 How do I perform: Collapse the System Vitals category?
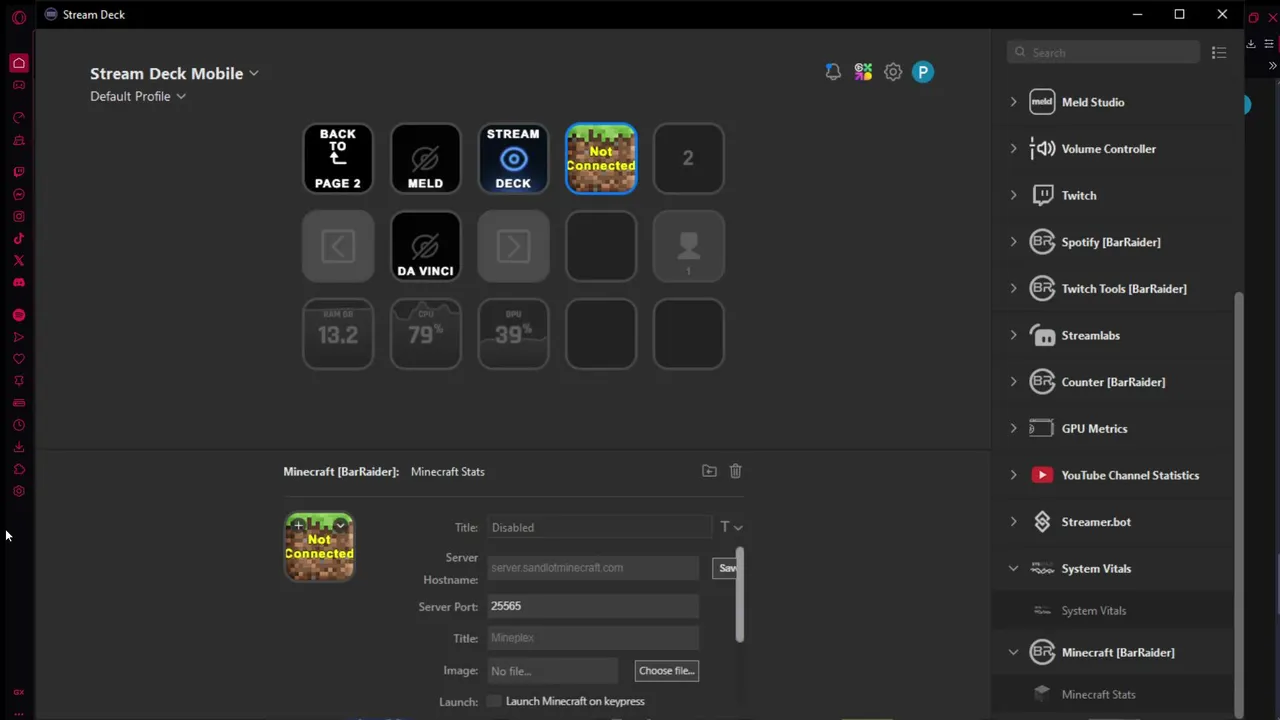click(x=1013, y=568)
